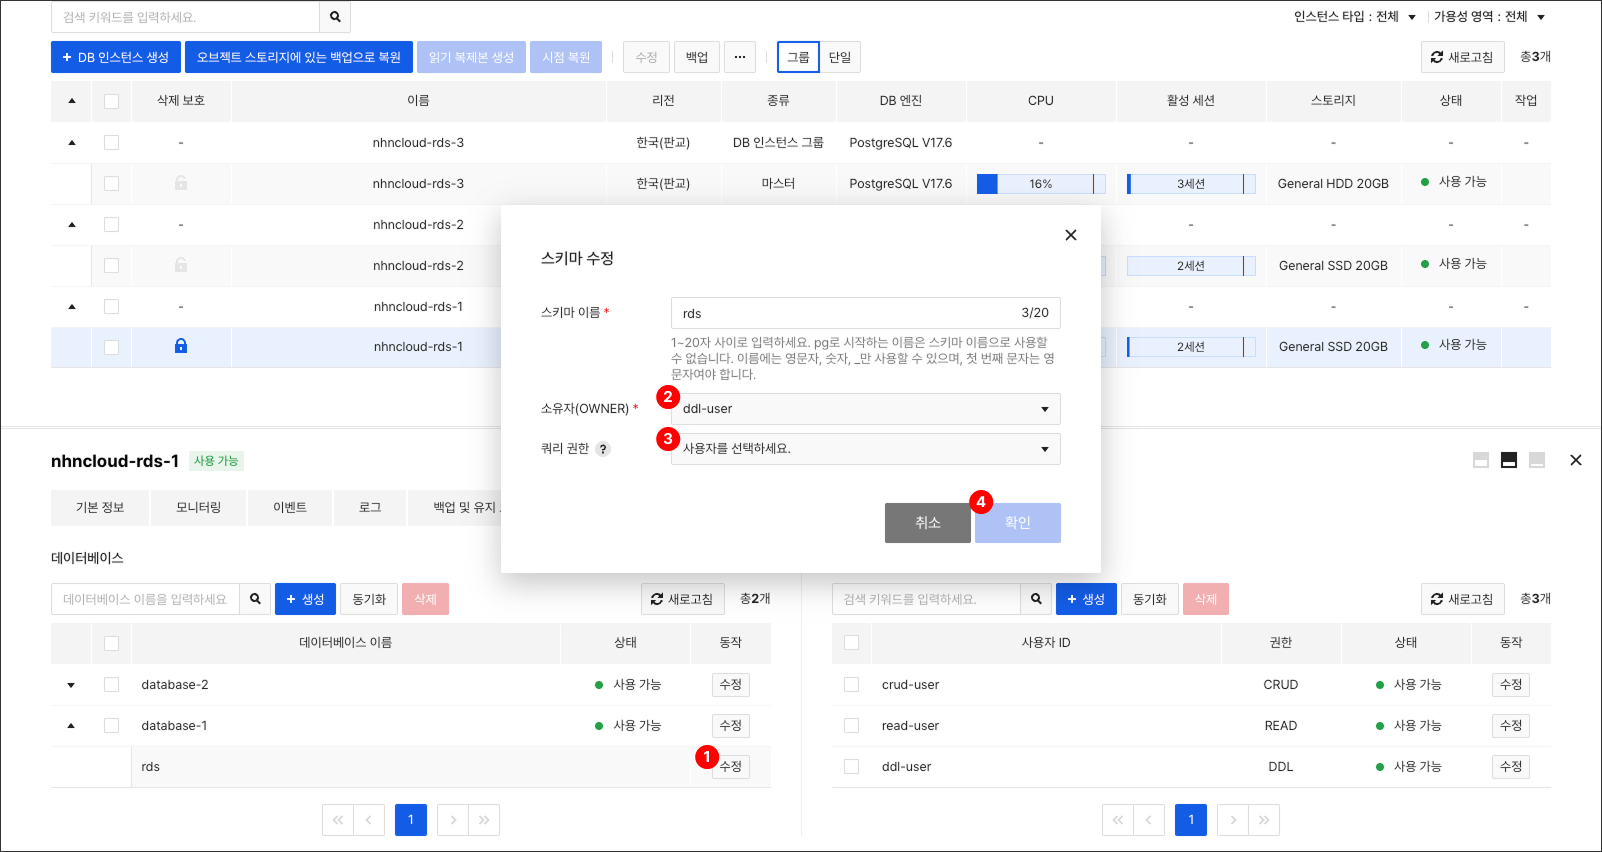1602x852 pixels.
Task: Go to previous page of user list
Action: point(1149,820)
